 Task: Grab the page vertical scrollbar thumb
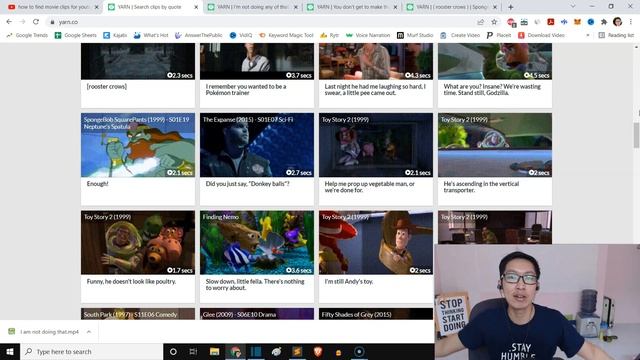click(636, 135)
